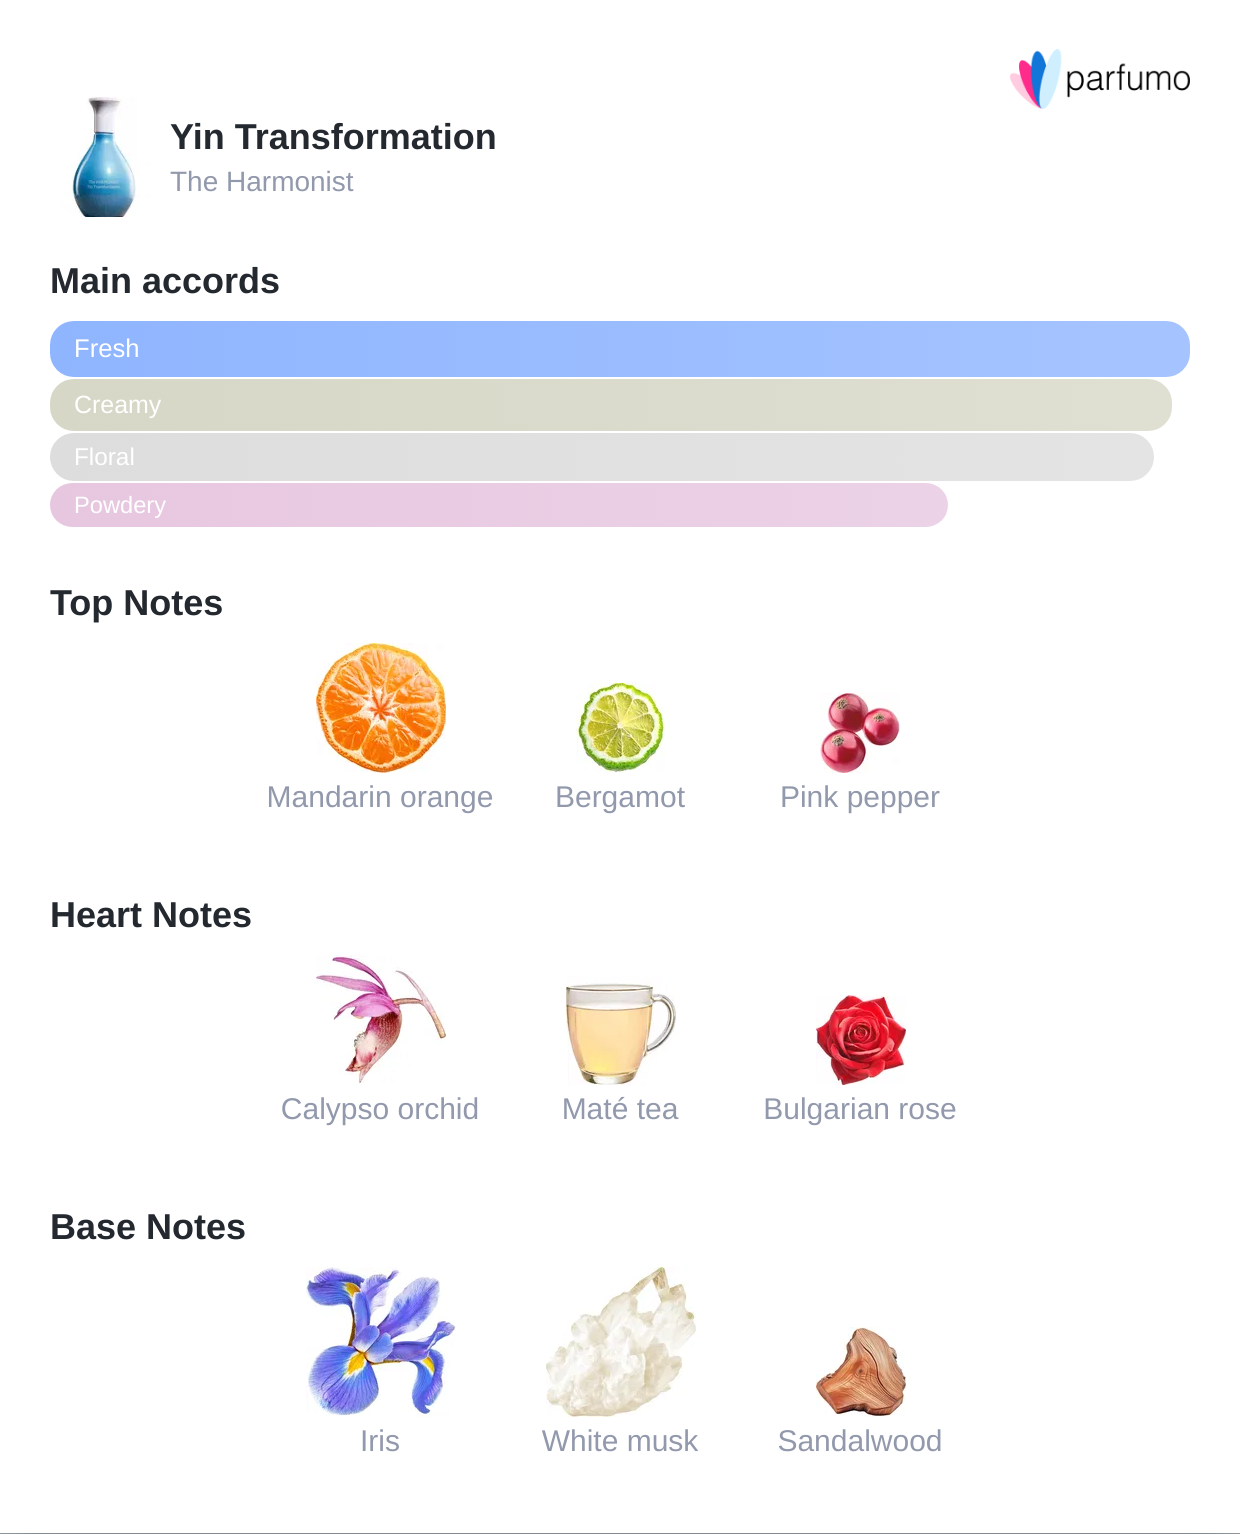1240x1534 pixels.
Task: Click the Powdery accord bar
Action: (498, 505)
